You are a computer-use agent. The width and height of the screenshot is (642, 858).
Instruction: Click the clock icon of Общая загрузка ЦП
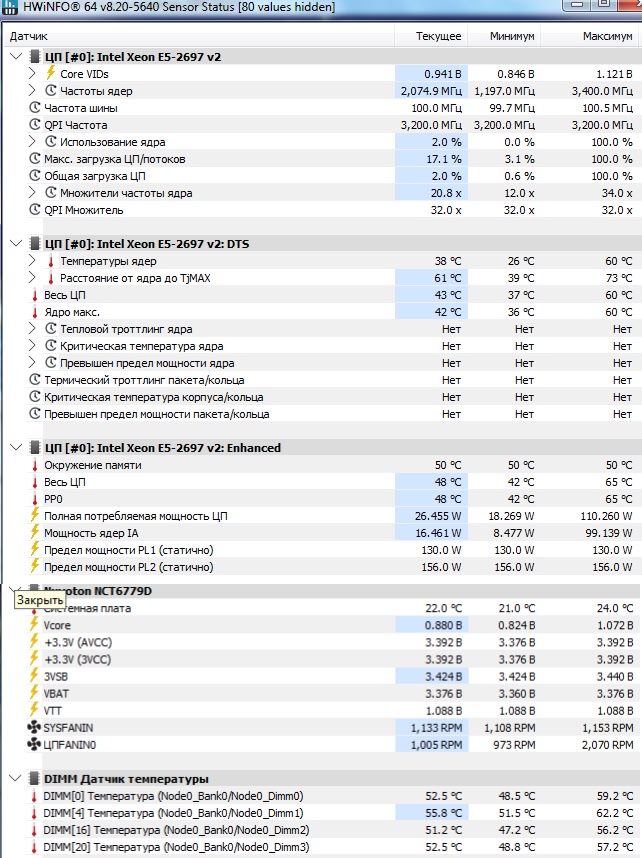pos(34,176)
